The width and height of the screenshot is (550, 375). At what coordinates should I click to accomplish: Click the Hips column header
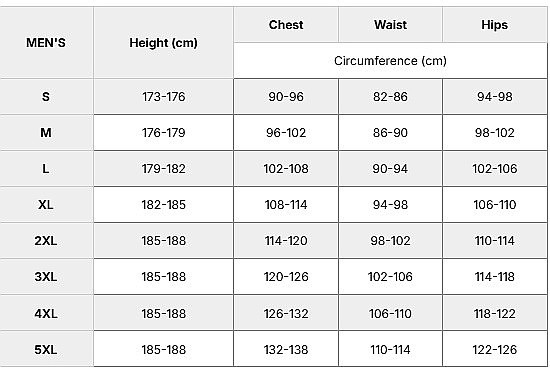(x=495, y=25)
